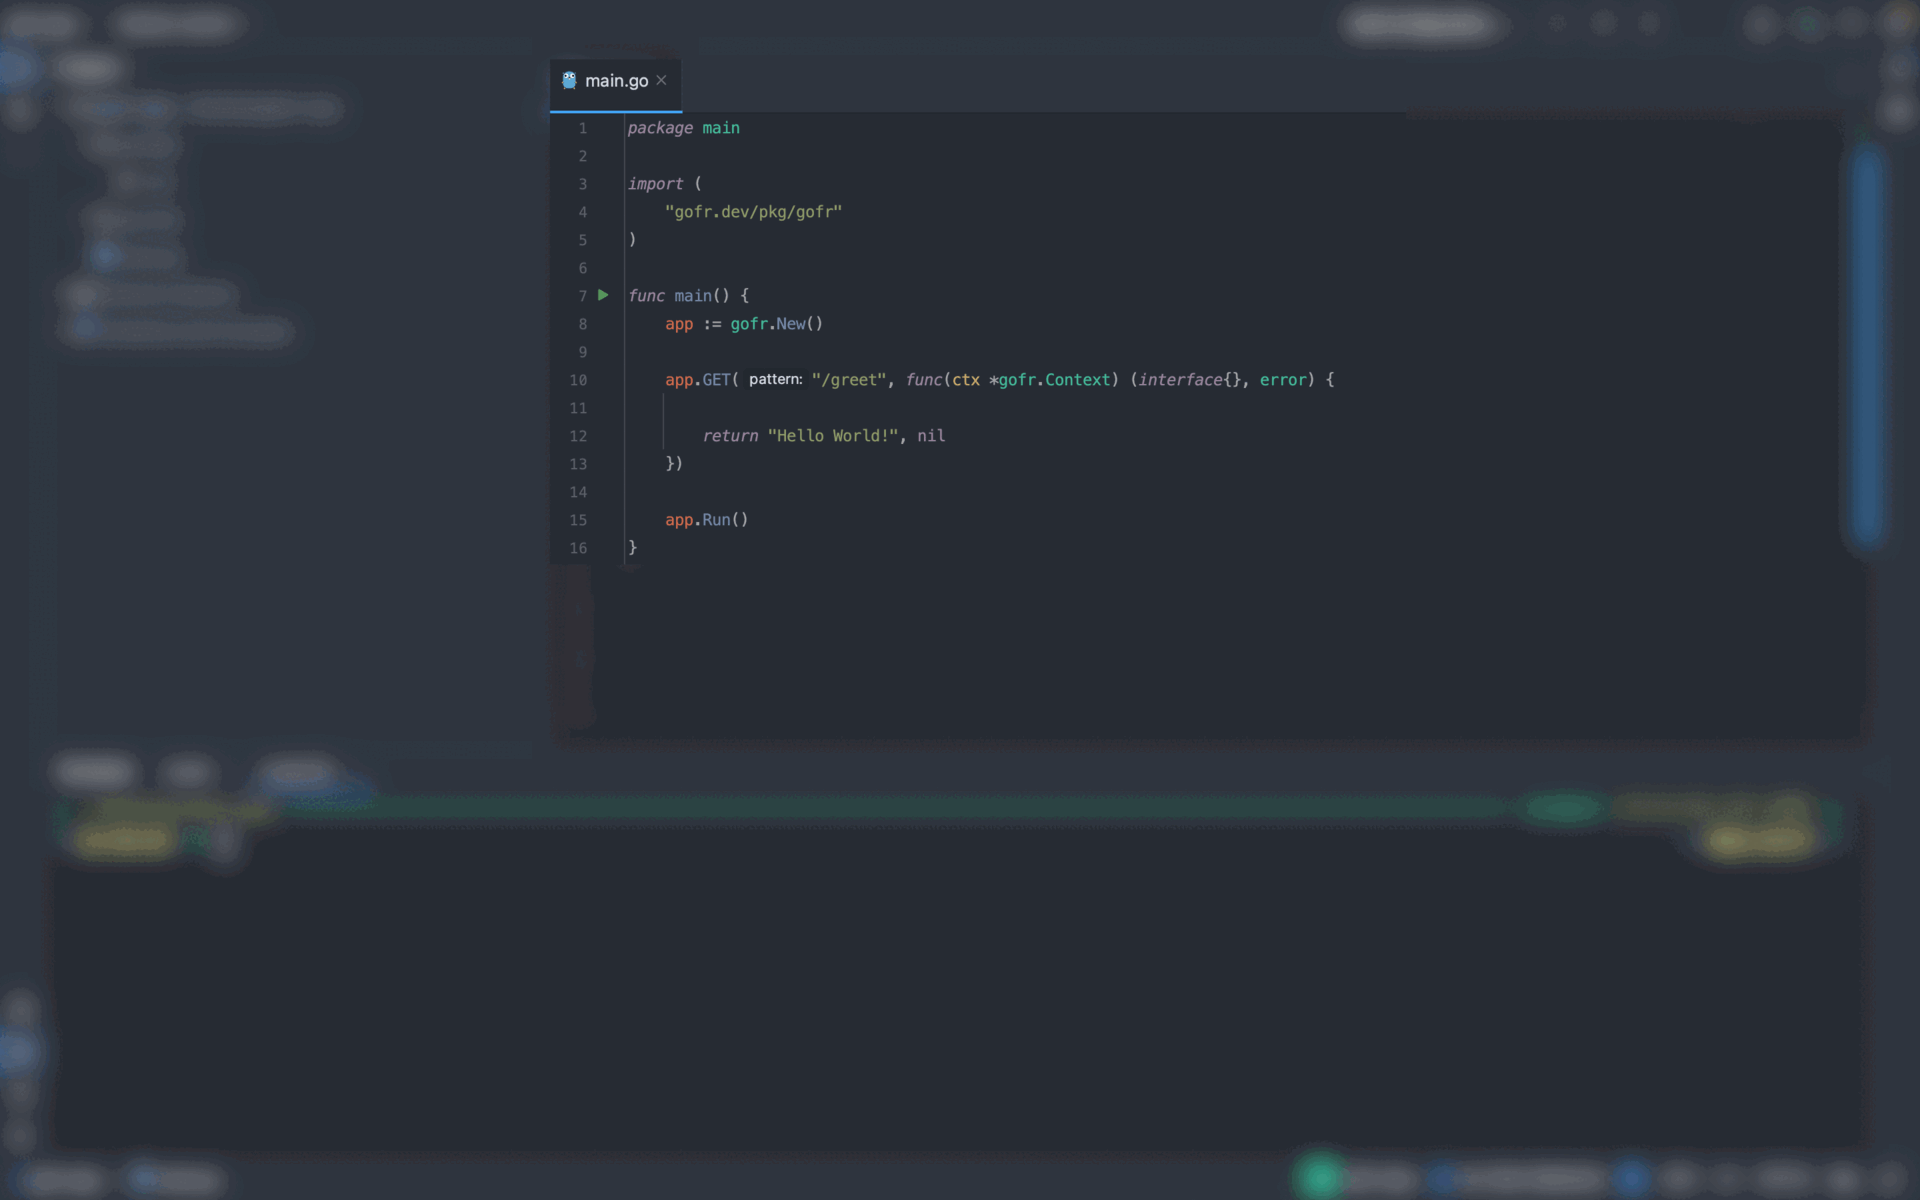Click the Context type in gofr.Context
Viewport: 1920px width, 1200px height.
coord(1077,380)
